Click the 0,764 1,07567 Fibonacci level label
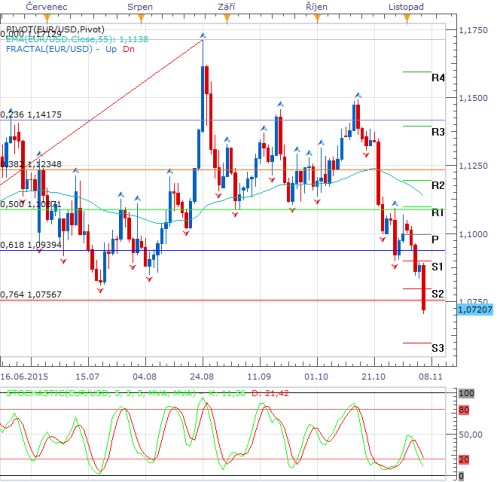Viewport: 500px width, 482px height. 31,295
